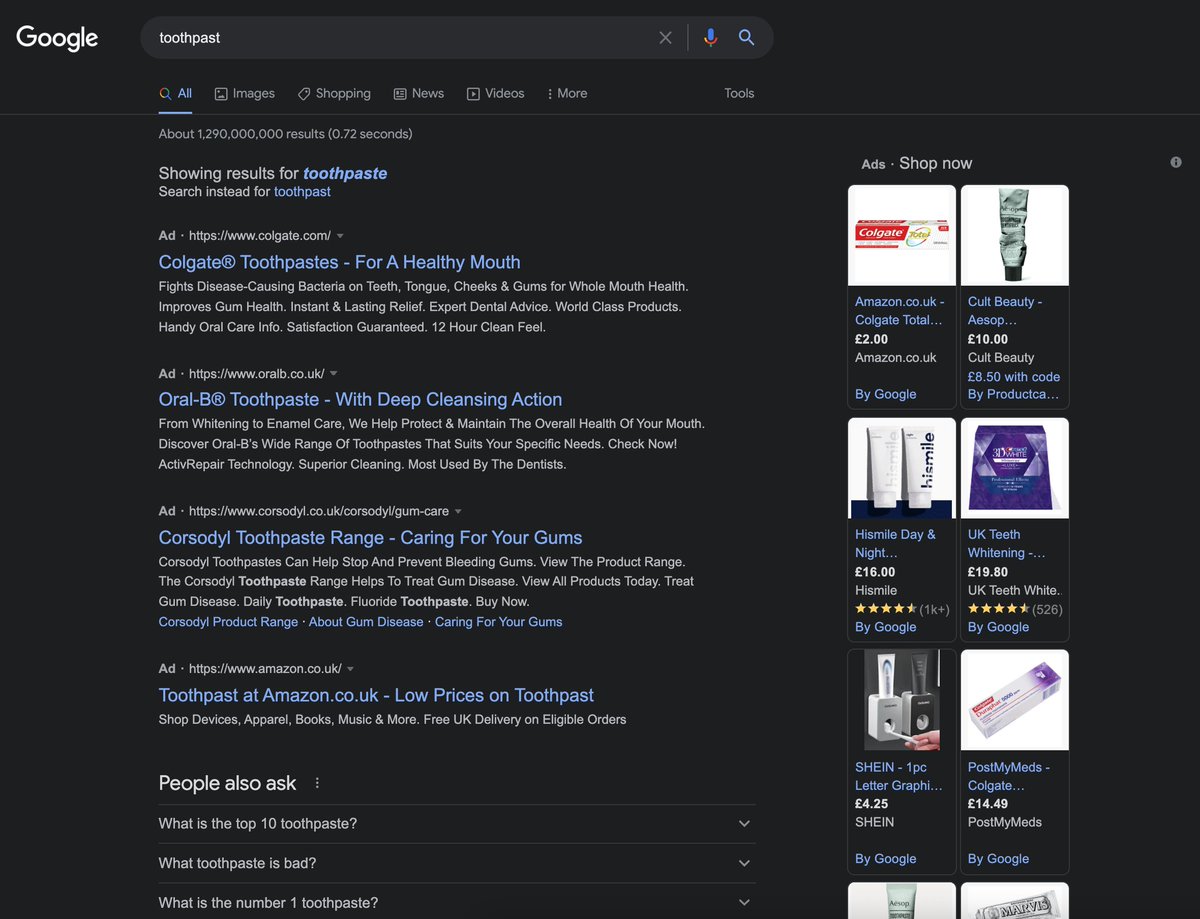Click By Google under Hismile listing
Screen dimensions: 1200x919
(886, 627)
